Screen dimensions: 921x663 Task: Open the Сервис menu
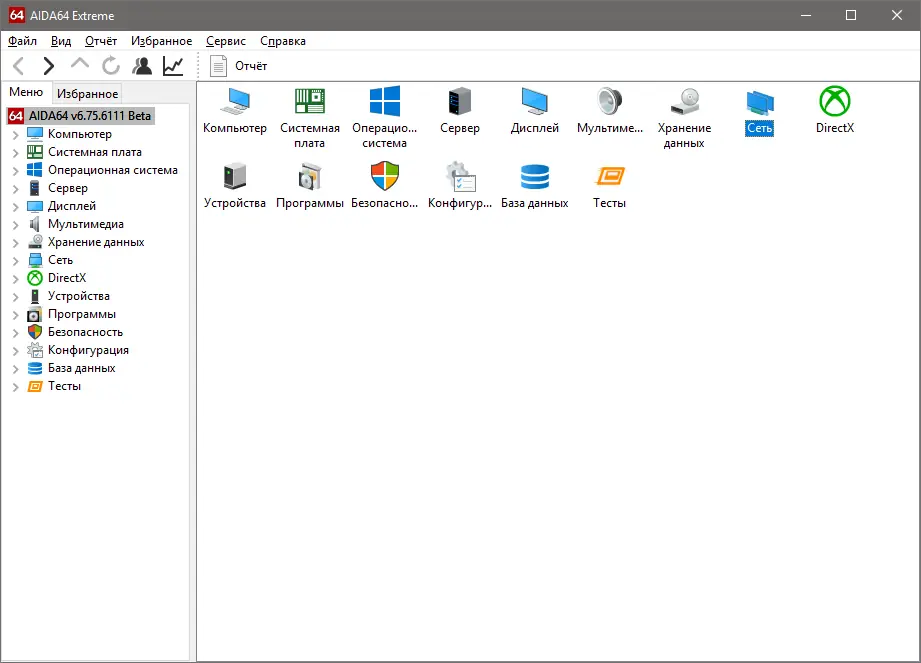click(x=224, y=41)
